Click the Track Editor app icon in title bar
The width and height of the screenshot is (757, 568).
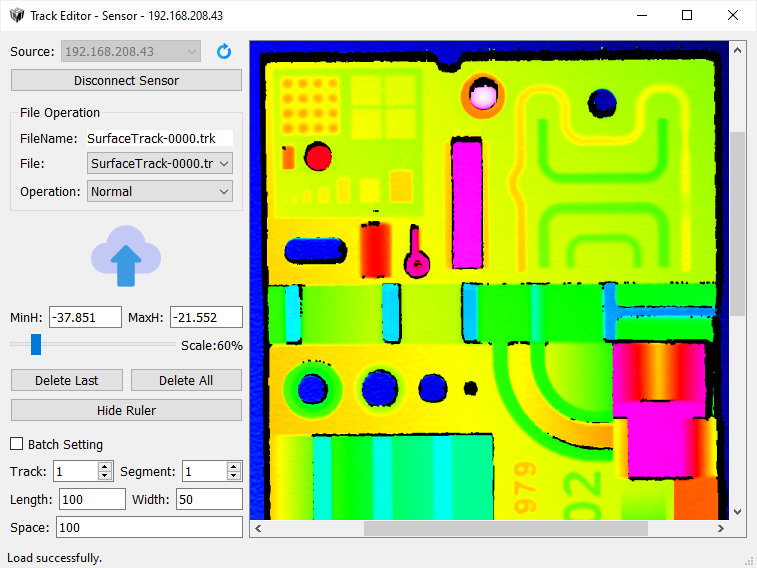point(16,15)
